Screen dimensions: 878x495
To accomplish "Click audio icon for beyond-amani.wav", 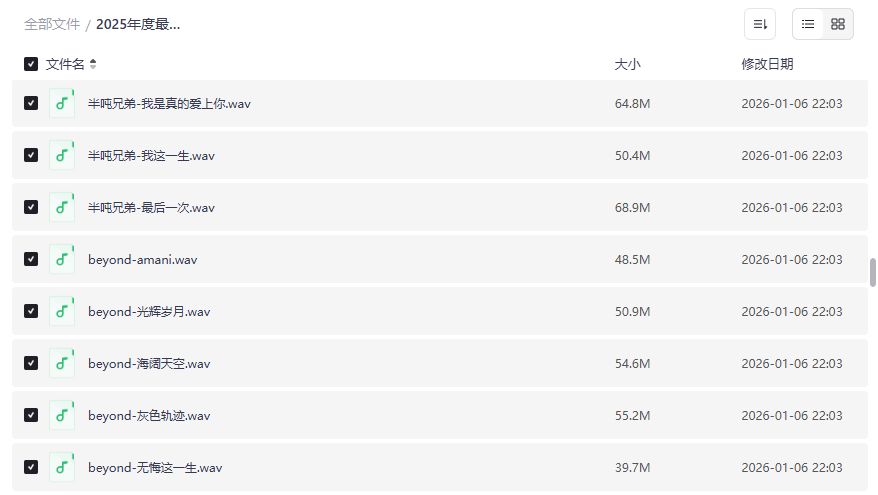I will (x=62, y=259).
